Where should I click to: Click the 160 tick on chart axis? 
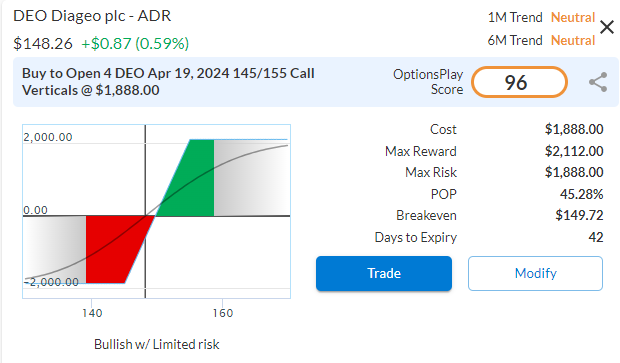(x=223, y=313)
